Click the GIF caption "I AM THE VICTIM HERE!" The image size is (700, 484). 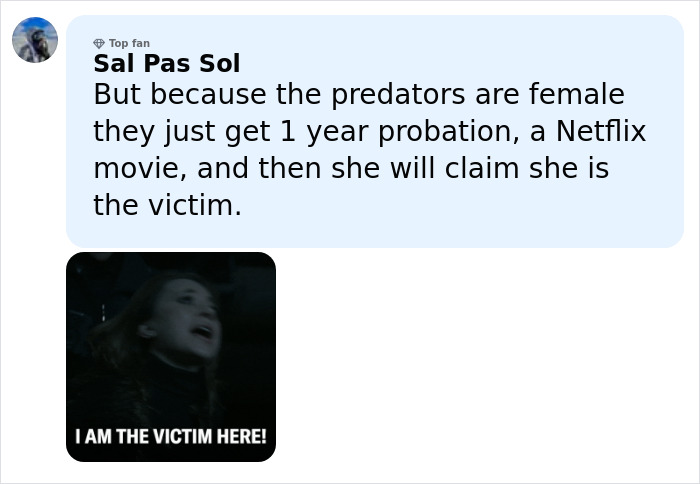171,438
